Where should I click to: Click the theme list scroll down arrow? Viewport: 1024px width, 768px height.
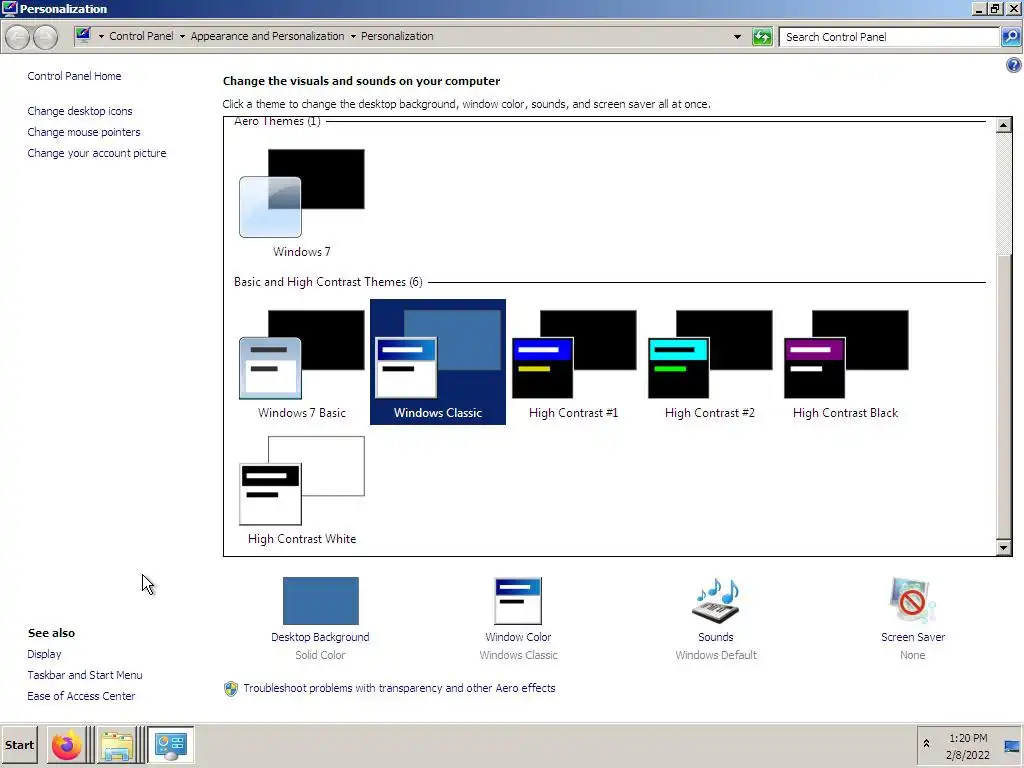point(1004,548)
